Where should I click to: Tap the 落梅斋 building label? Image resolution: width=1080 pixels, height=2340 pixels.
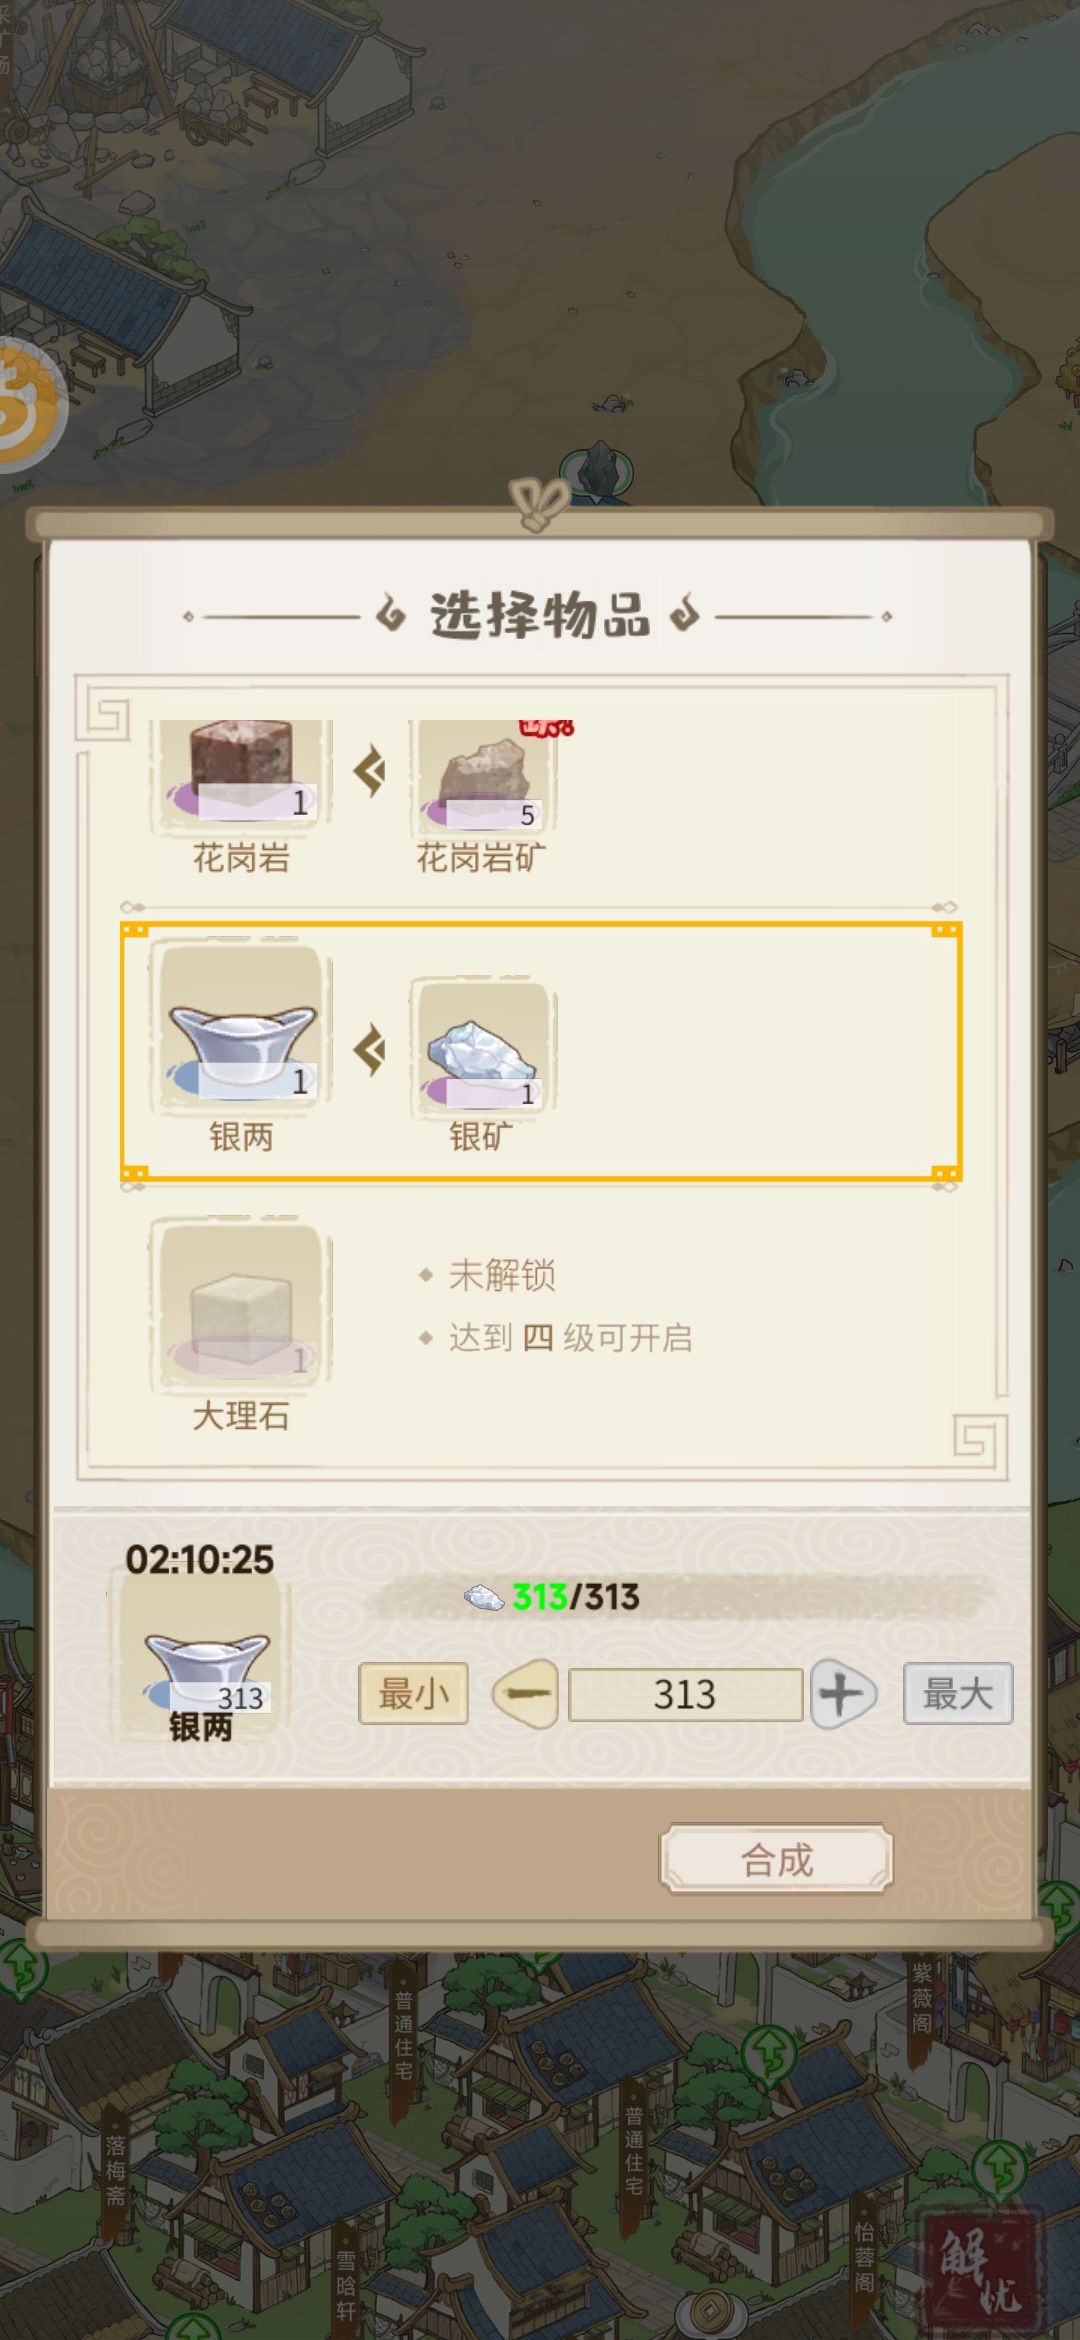pyautogui.click(x=116, y=2168)
